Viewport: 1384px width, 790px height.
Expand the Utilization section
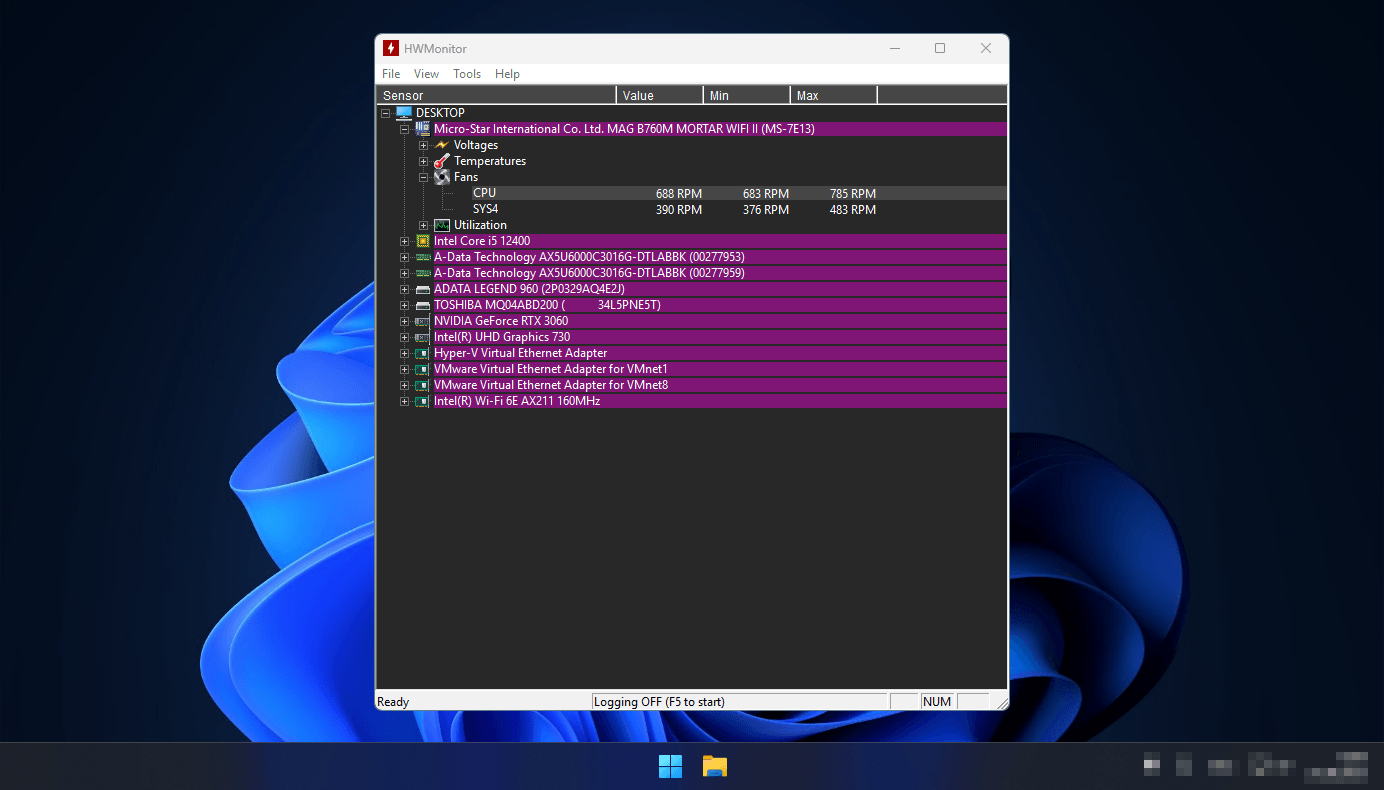[423, 225]
